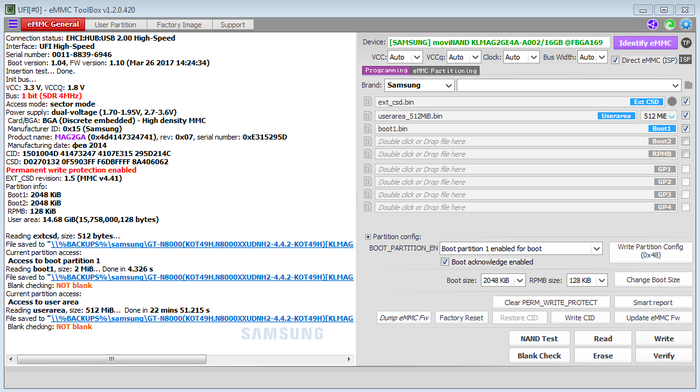Open the extcsd backup file path link
The height and width of the screenshot is (392, 700).
[x=202, y=244]
